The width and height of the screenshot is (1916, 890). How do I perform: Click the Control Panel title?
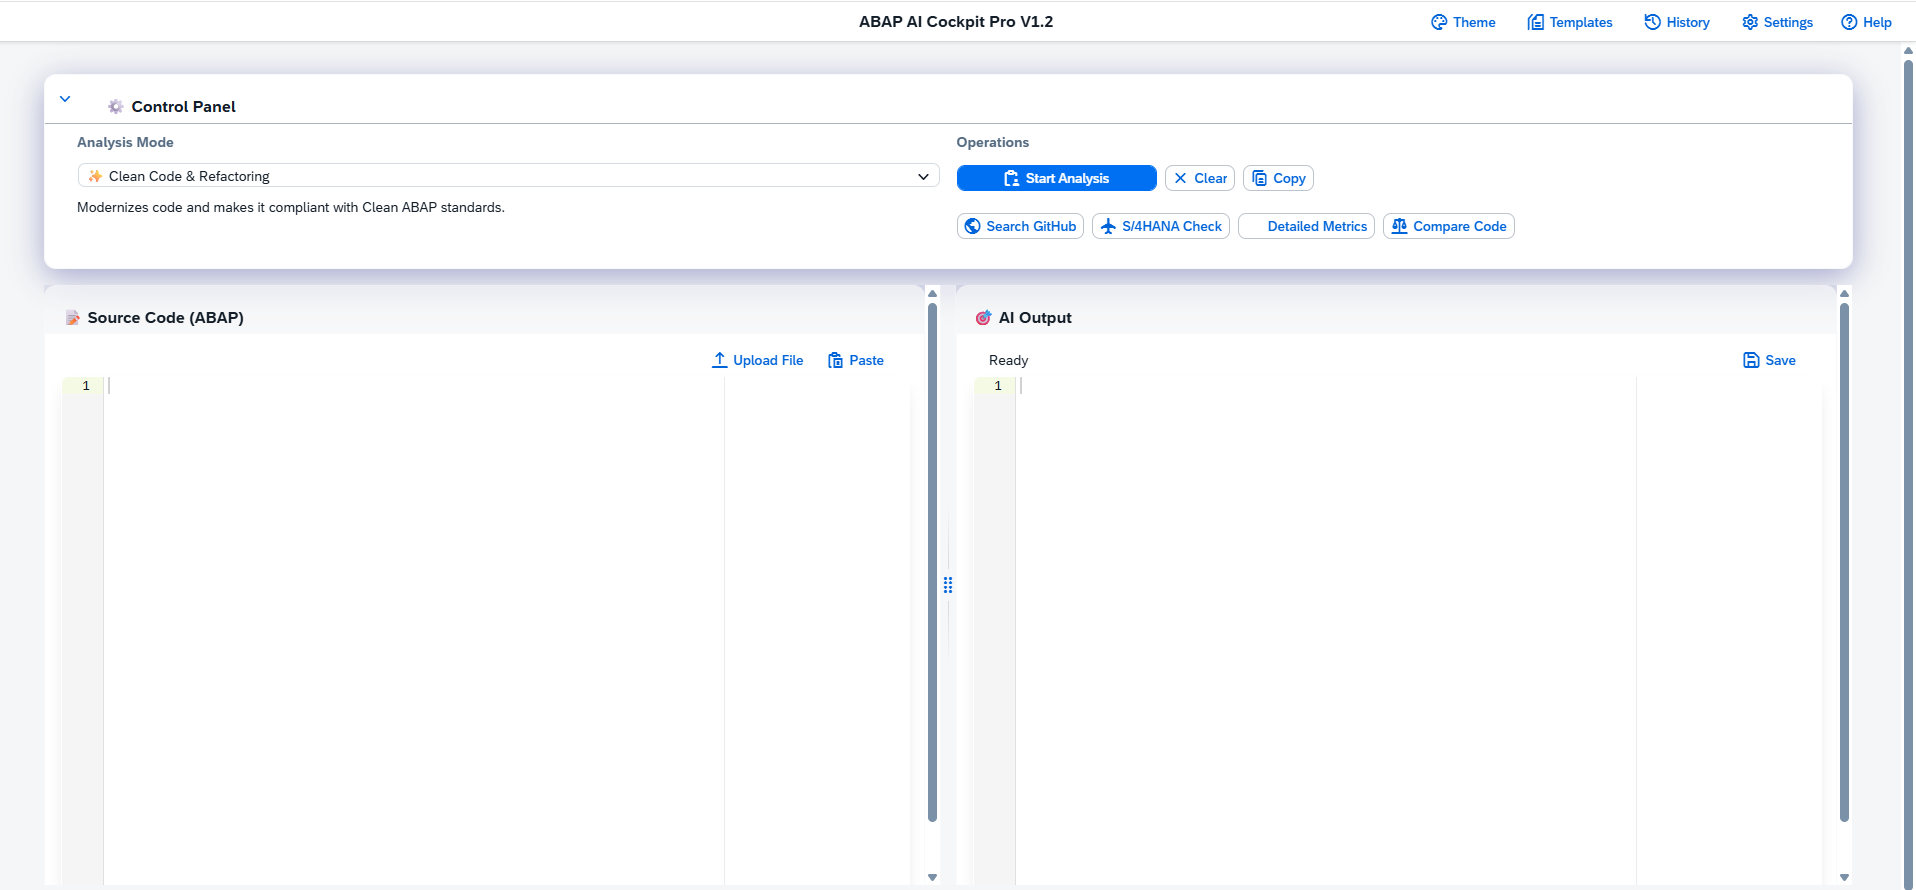point(184,107)
